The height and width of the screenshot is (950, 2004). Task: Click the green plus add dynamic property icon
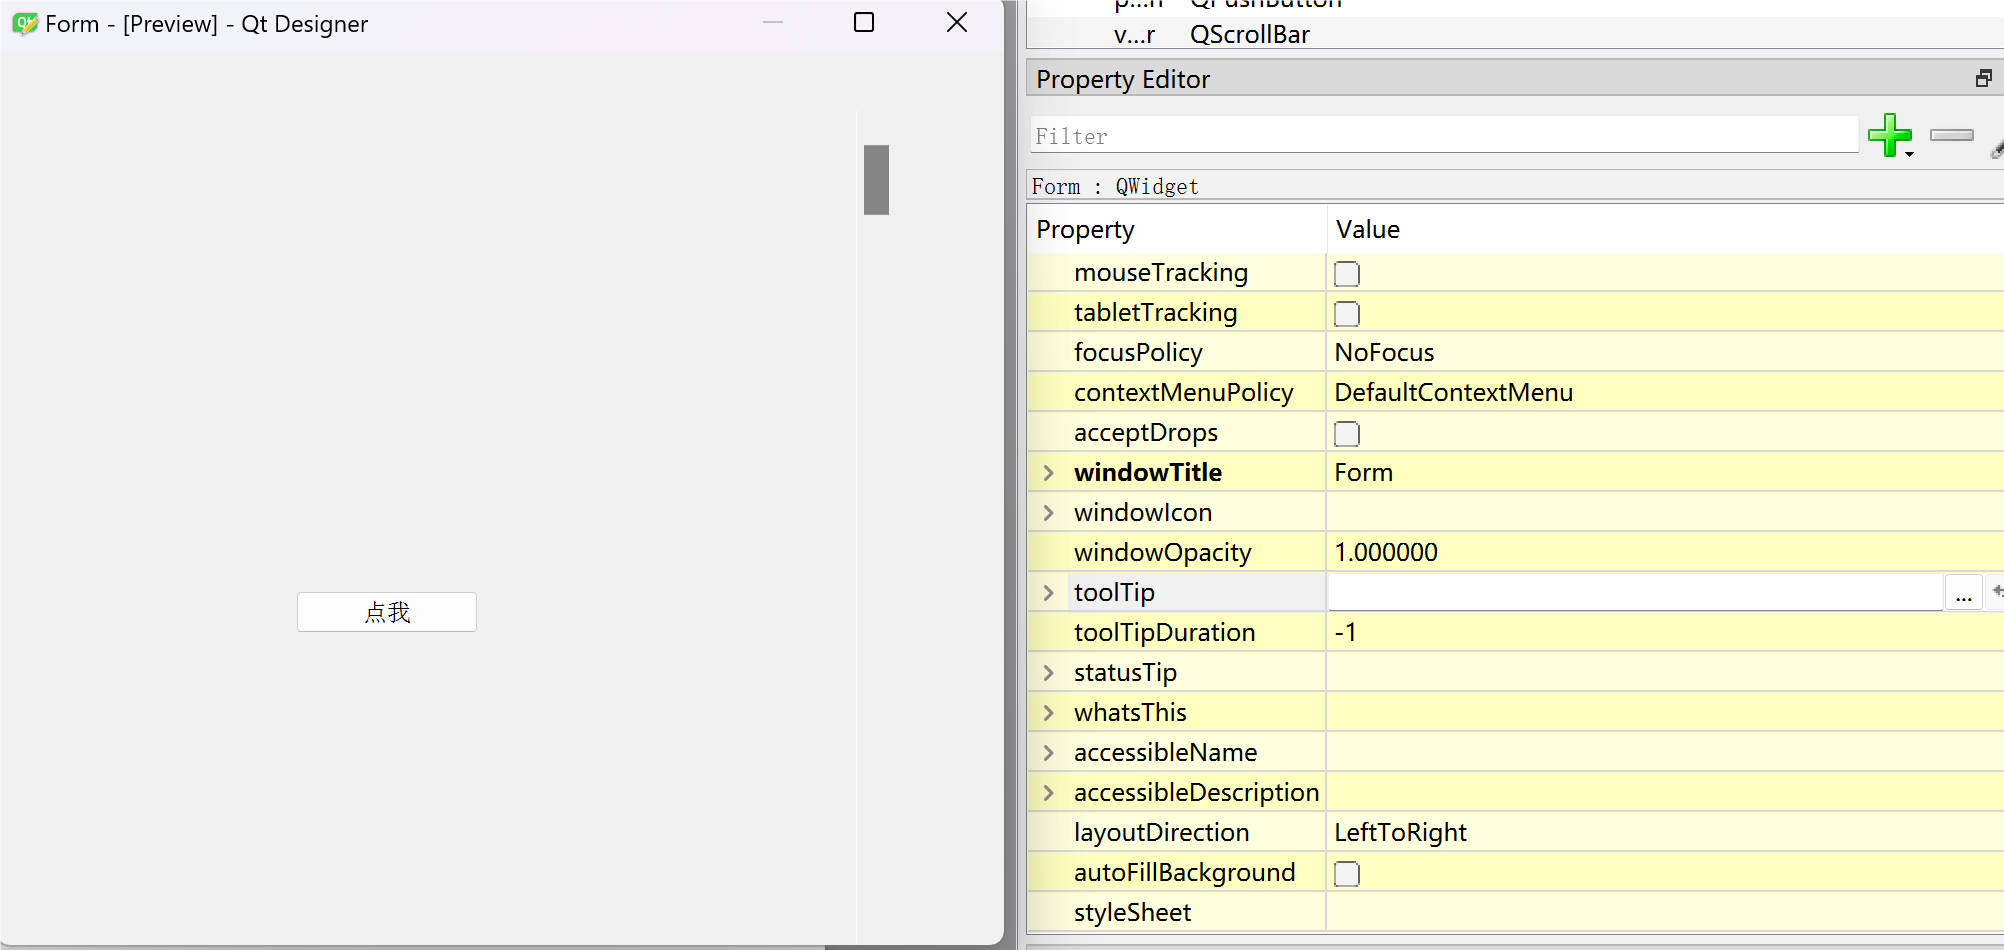click(x=1889, y=135)
